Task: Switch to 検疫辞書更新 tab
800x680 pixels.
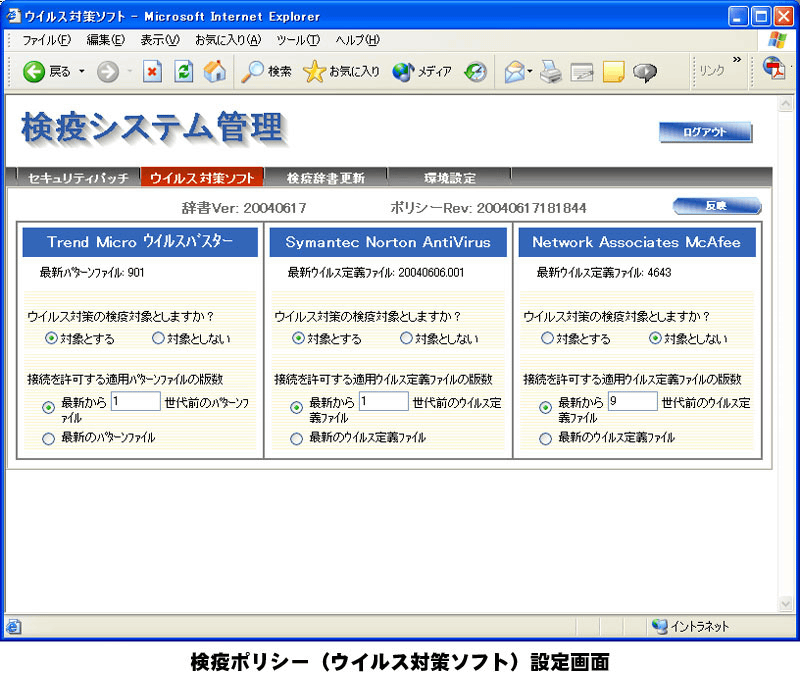Action: tap(326, 178)
